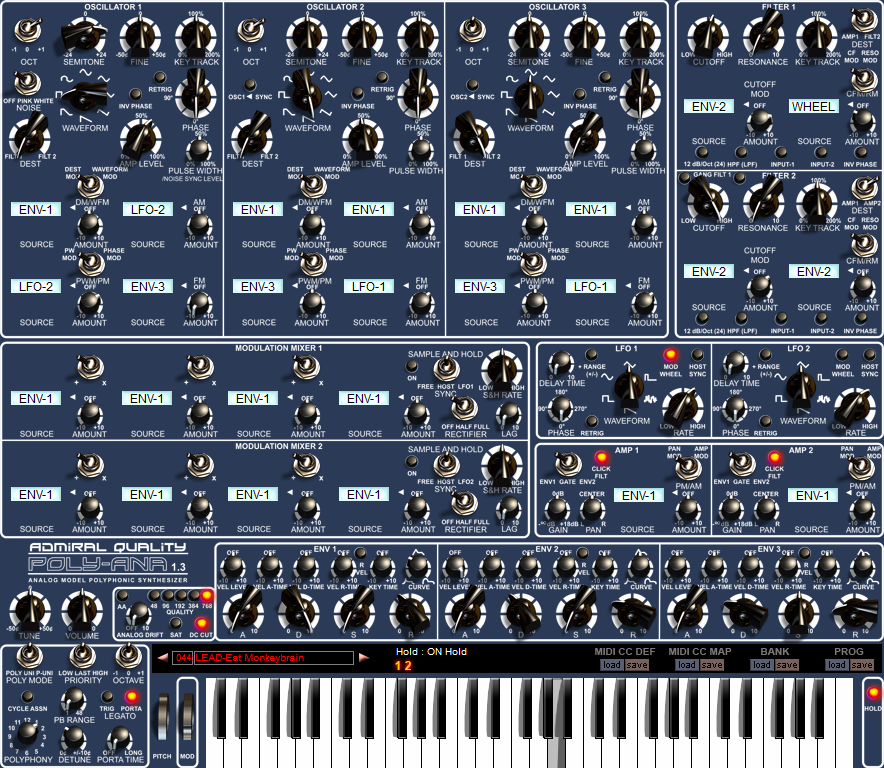Click LFO 1 waveform selector knob
This screenshot has width=884, height=768.
click(x=627, y=386)
